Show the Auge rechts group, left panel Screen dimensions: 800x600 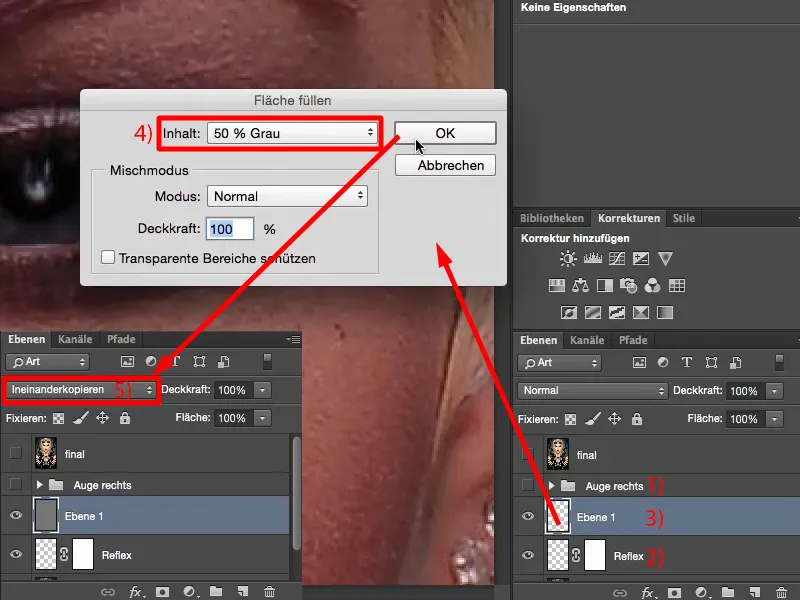[16, 484]
